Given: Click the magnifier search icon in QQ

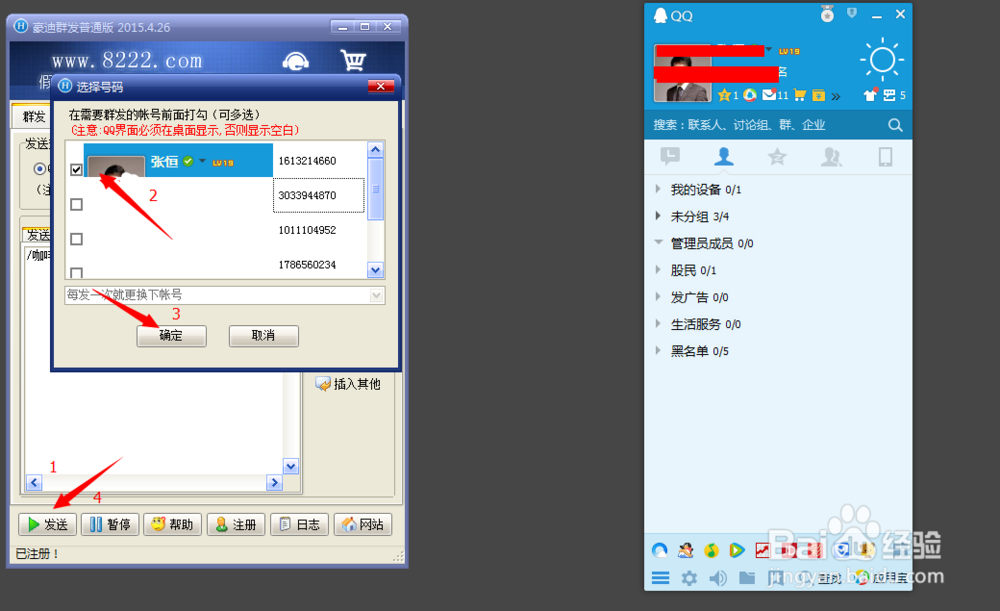Looking at the screenshot, I should (x=895, y=125).
